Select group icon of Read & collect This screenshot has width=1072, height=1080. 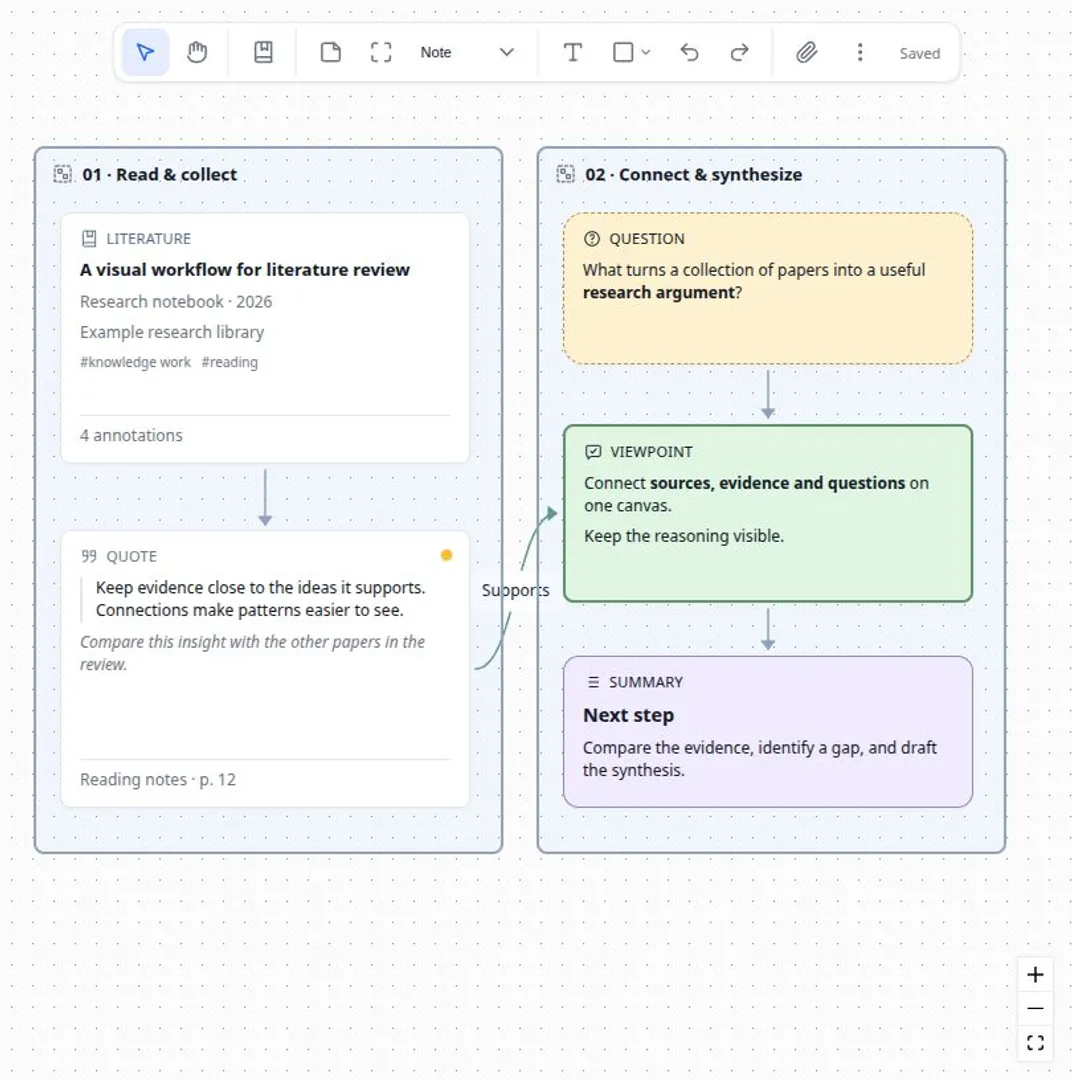point(63,174)
